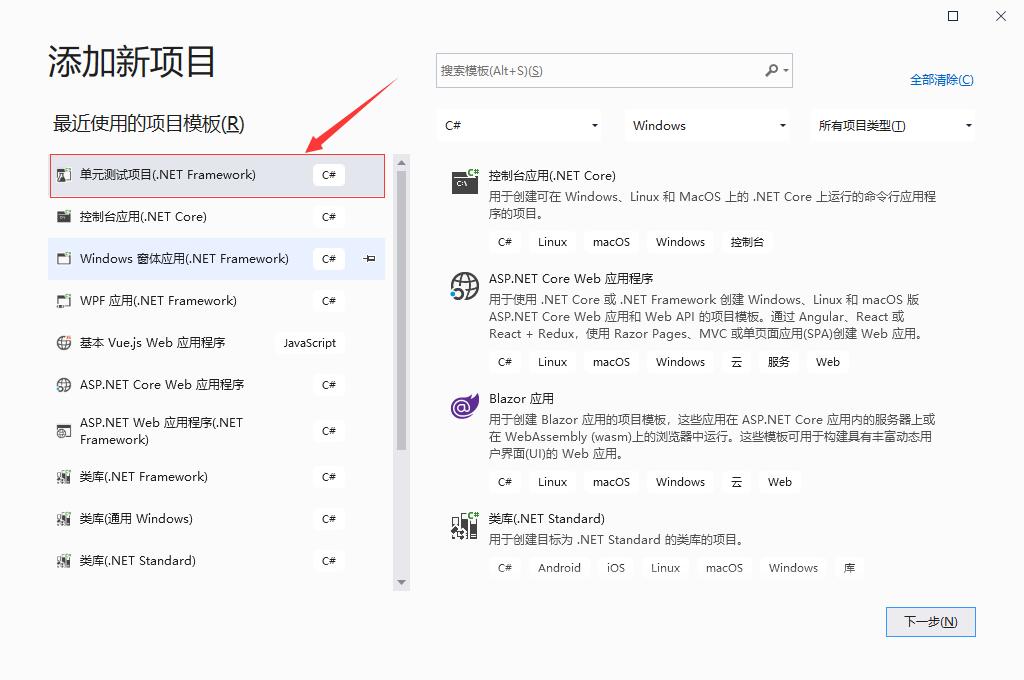Select 控制台应用(.NET Core) title in template results
The width and height of the screenshot is (1024, 680).
point(552,176)
